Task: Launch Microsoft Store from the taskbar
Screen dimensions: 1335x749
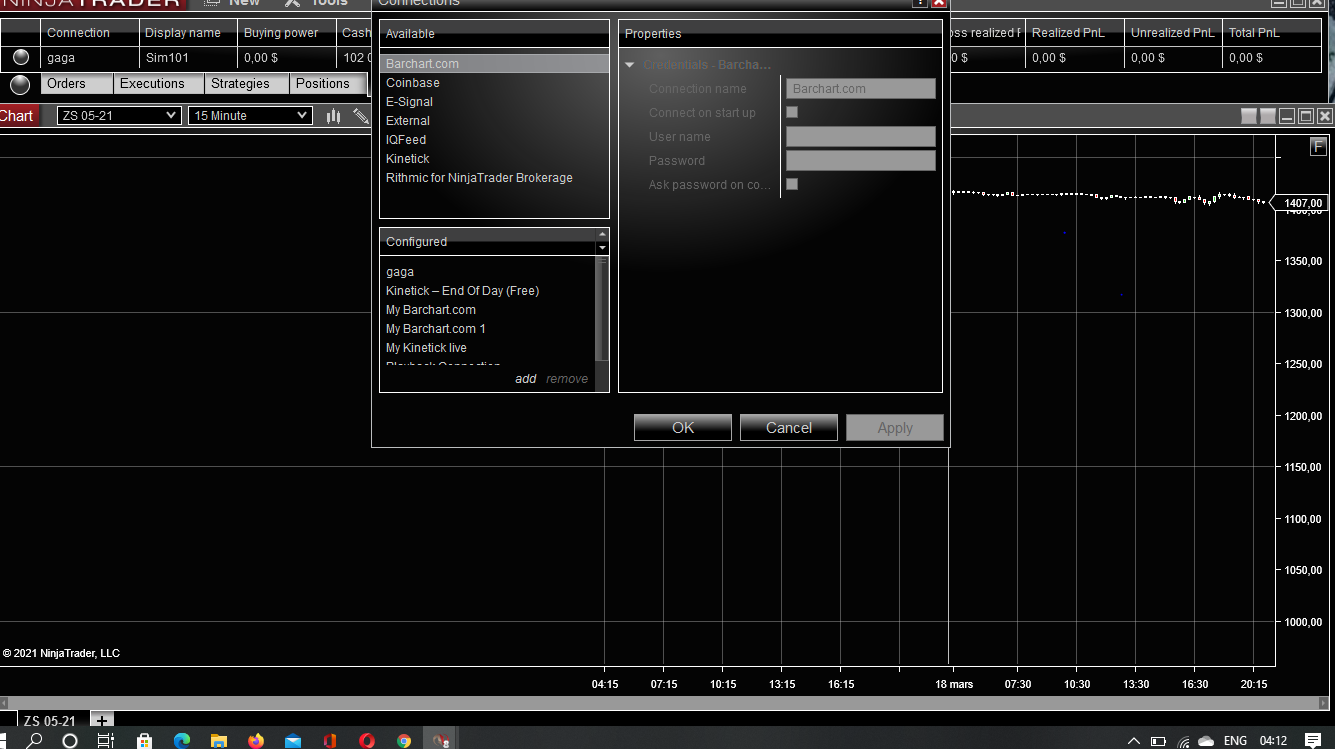Action: pyautogui.click(x=144, y=741)
